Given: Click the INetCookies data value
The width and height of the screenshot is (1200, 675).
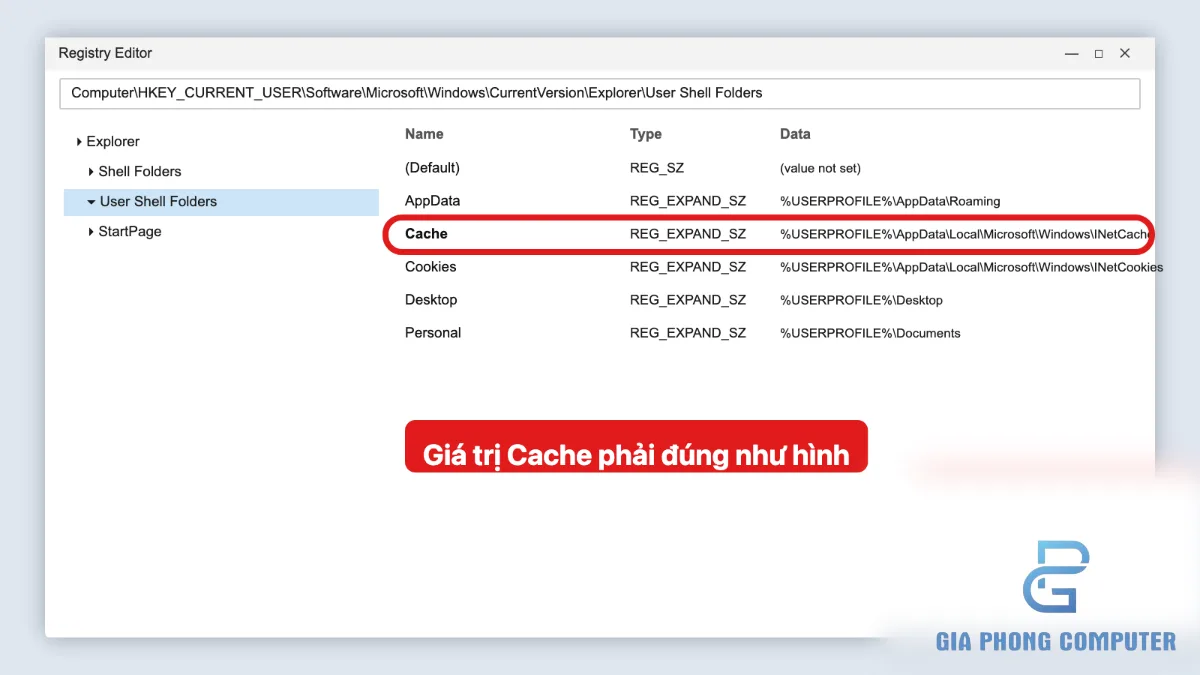Looking at the screenshot, I should [x=972, y=267].
